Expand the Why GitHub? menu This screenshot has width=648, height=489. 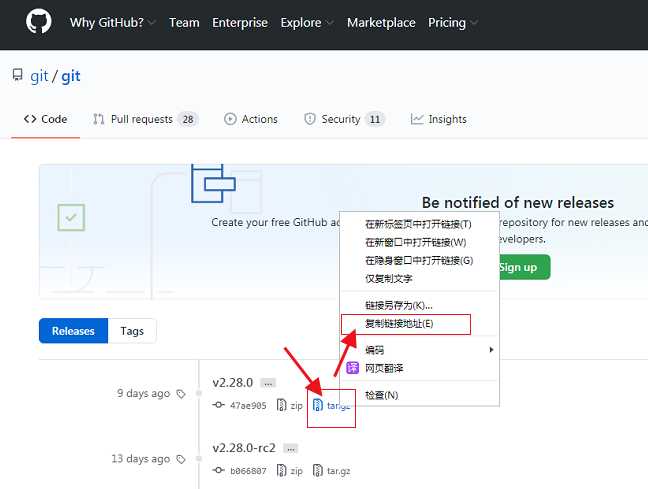point(112,22)
